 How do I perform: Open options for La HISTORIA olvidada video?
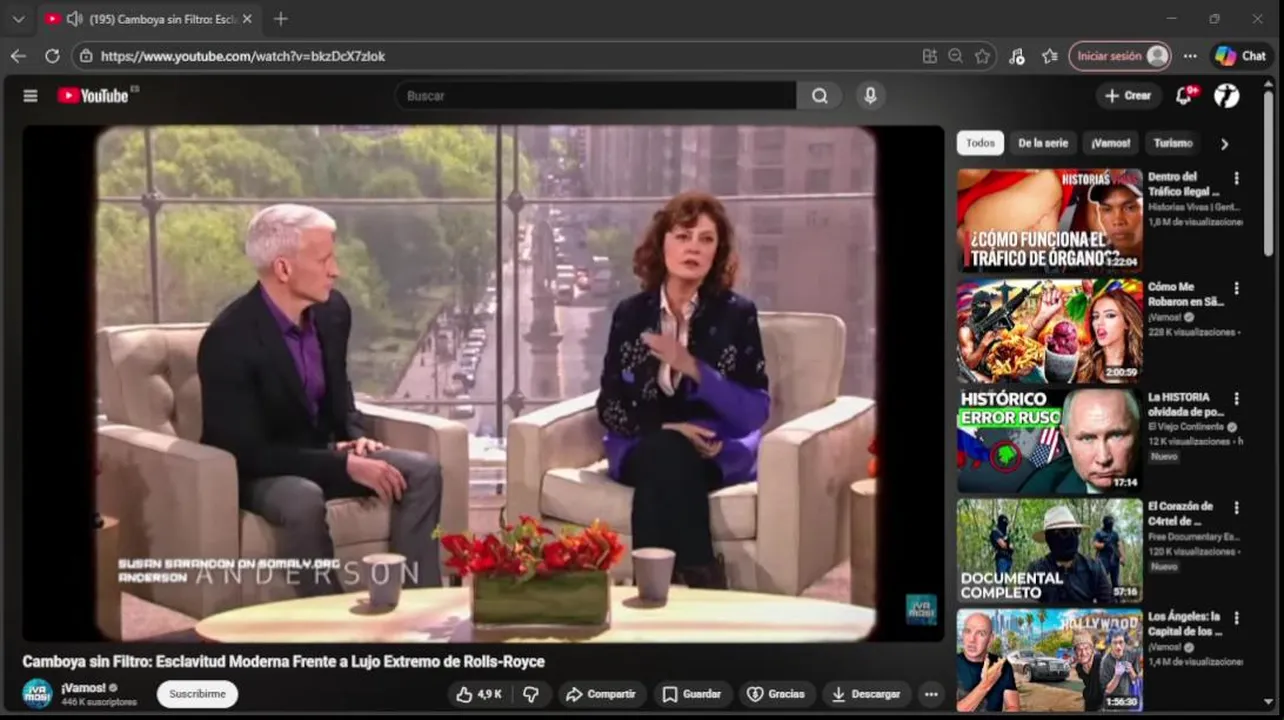pos(1236,398)
